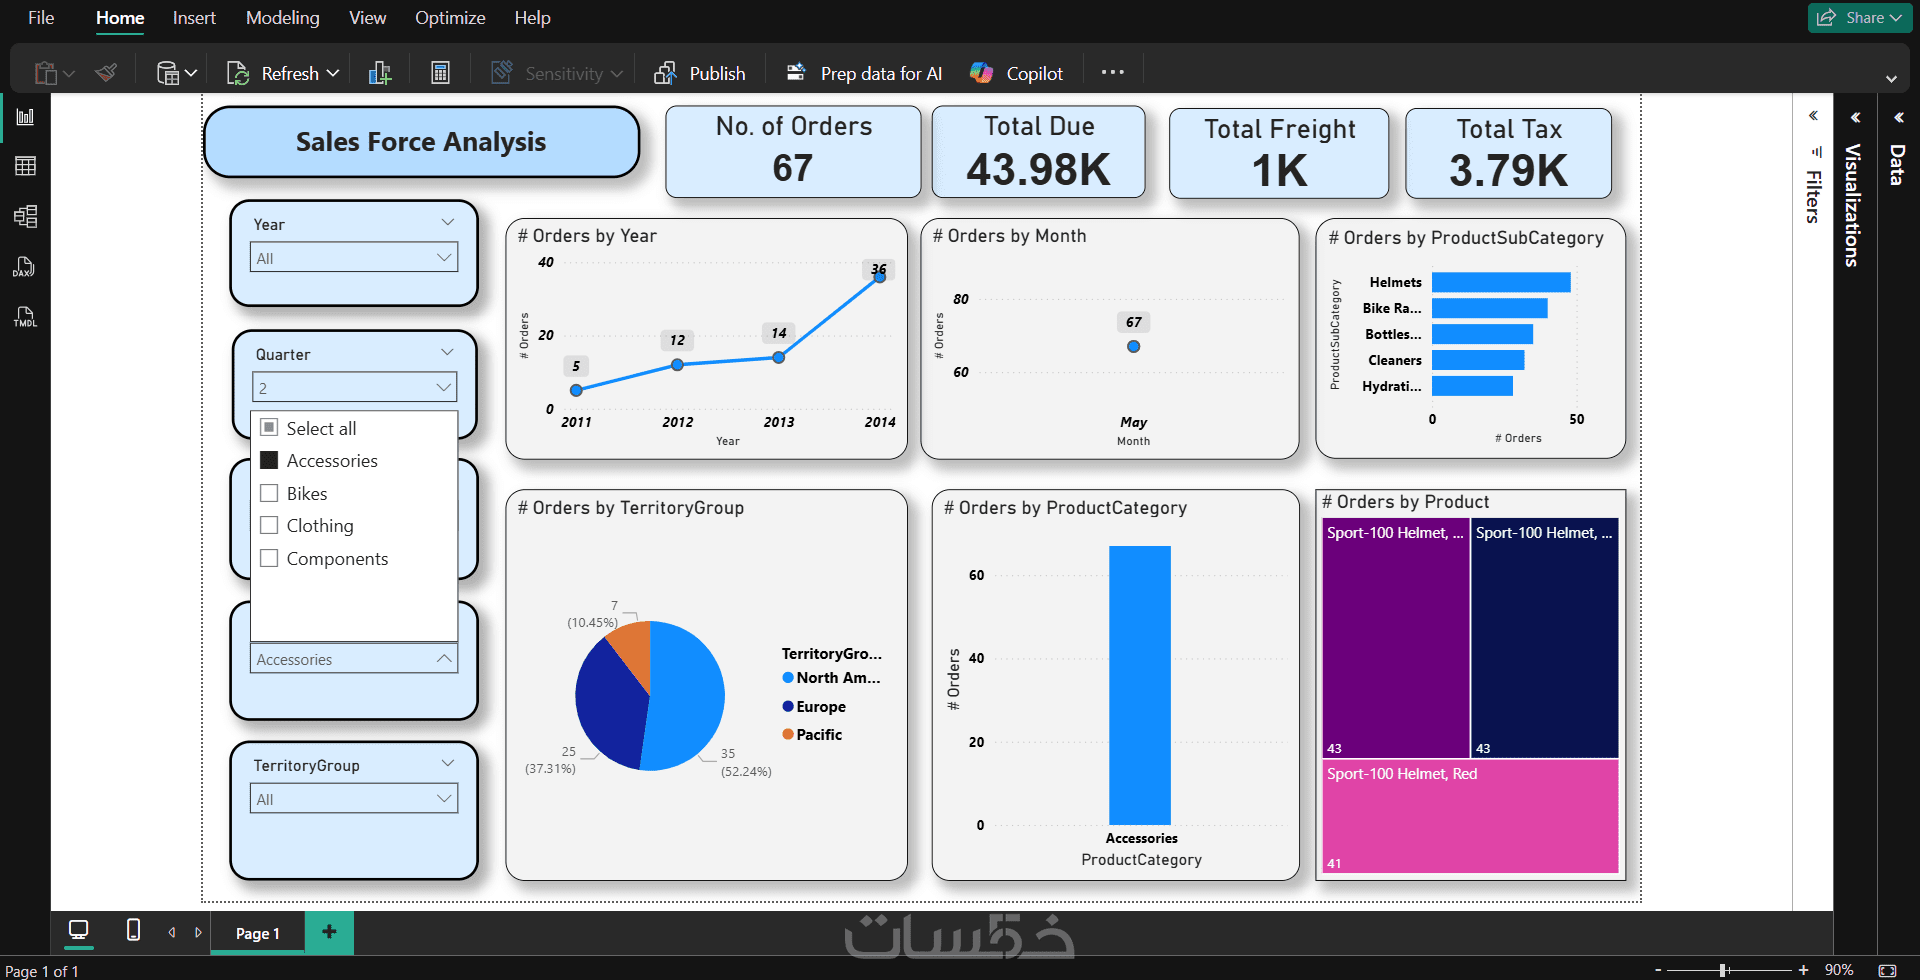
Task: Open the Model view icon in sidebar
Action: pyautogui.click(x=25, y=216)
